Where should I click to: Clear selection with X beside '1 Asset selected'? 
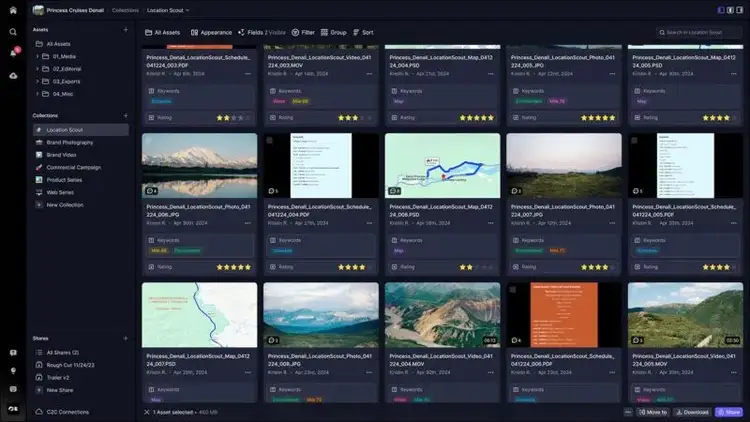point(147,412)
